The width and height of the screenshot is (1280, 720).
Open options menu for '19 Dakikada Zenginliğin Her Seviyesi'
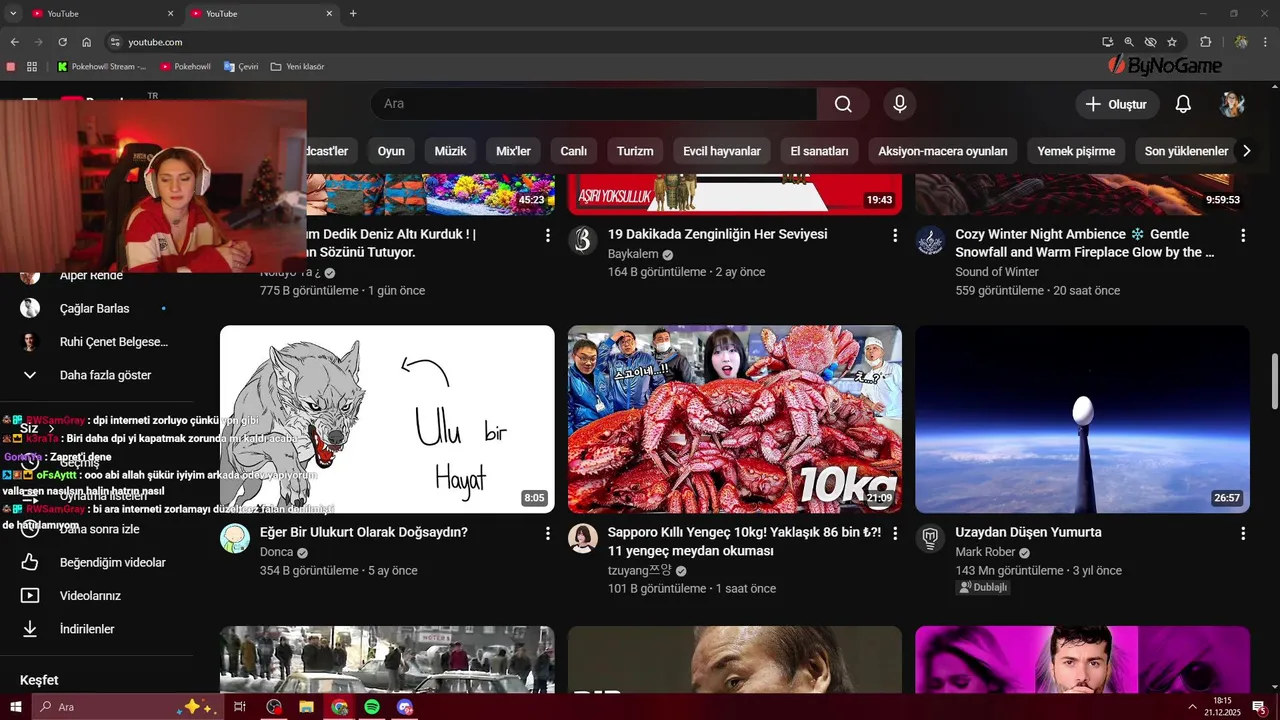(x=895, y=235)
